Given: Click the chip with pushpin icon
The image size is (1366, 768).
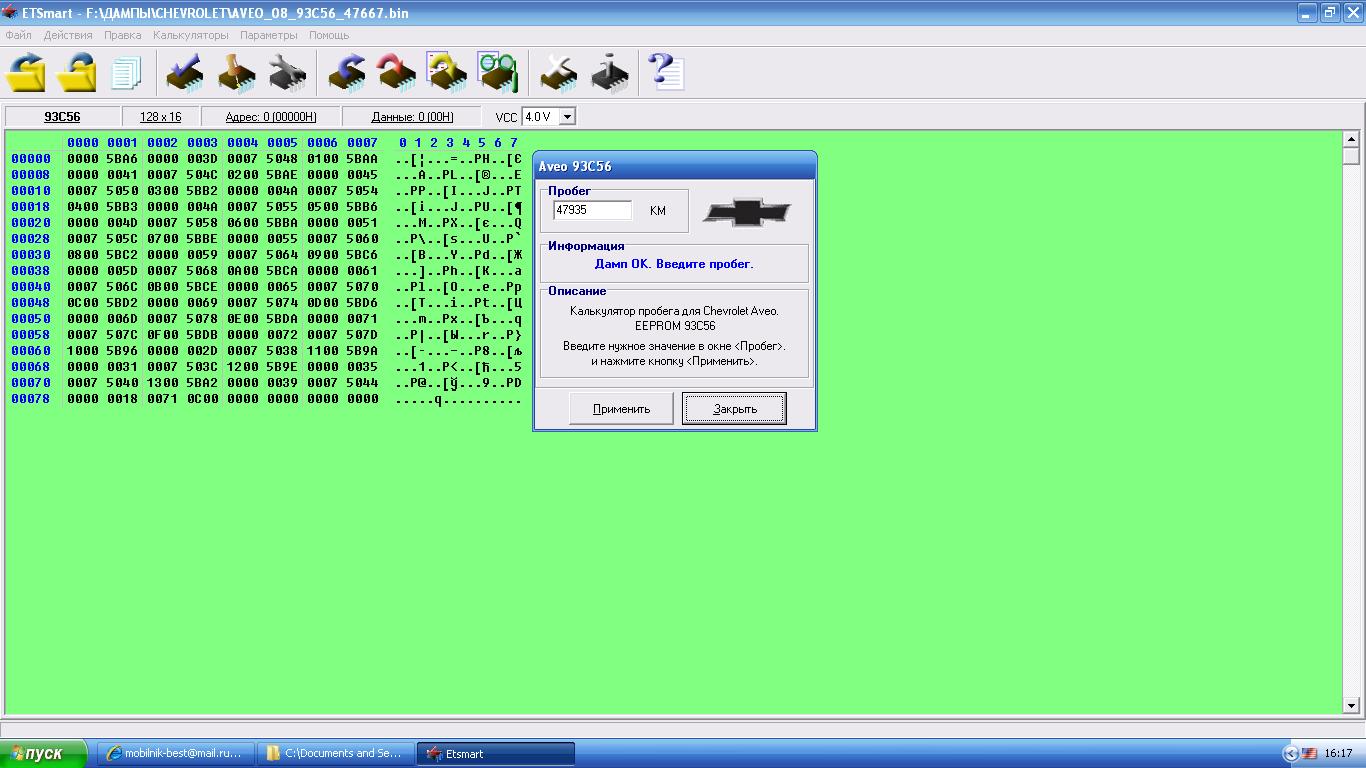Looking at the screenshot, I should tap(237, 72).
